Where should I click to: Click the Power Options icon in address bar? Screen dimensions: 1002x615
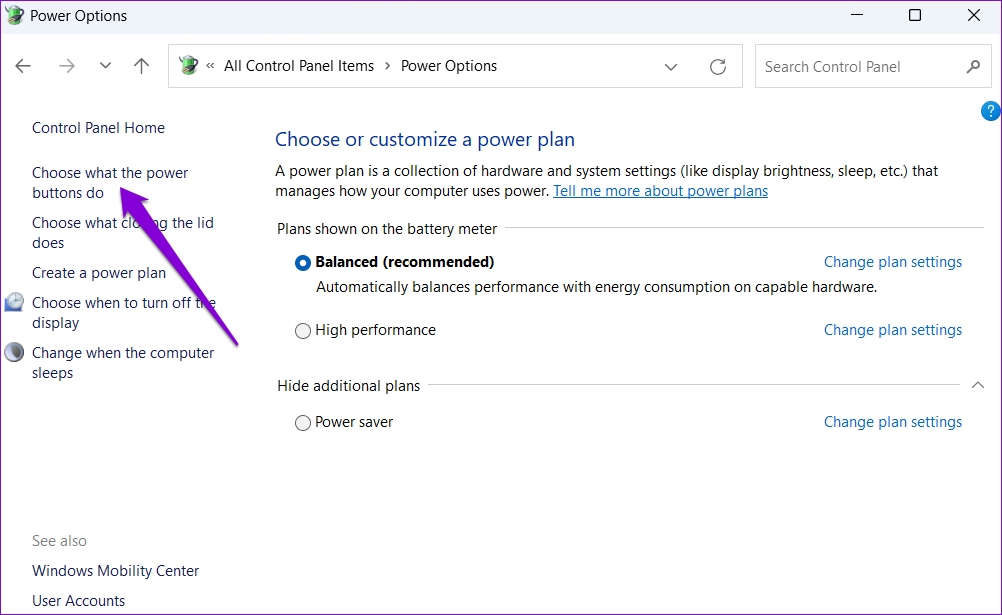[188, 66]
